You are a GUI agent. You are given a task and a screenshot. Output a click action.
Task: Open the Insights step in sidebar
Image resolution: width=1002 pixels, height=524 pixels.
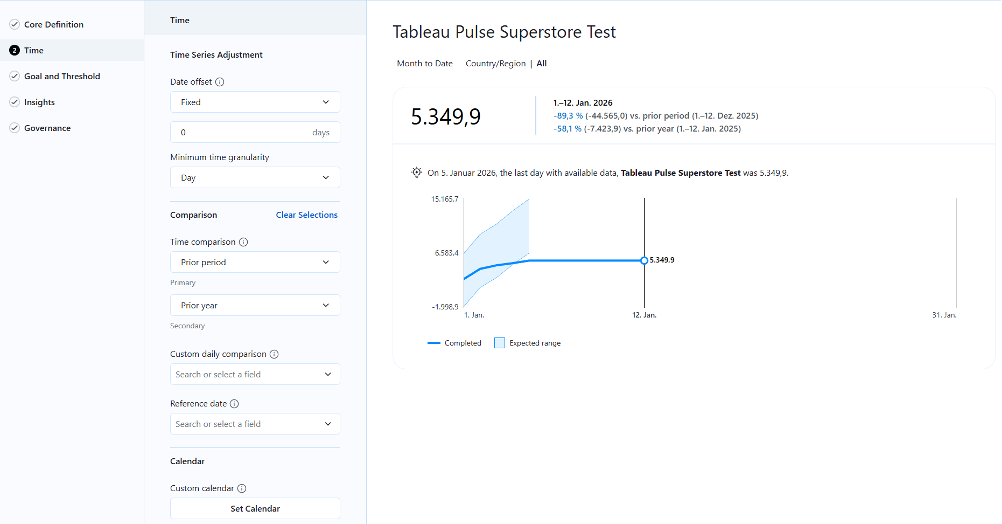click(40, 102)
